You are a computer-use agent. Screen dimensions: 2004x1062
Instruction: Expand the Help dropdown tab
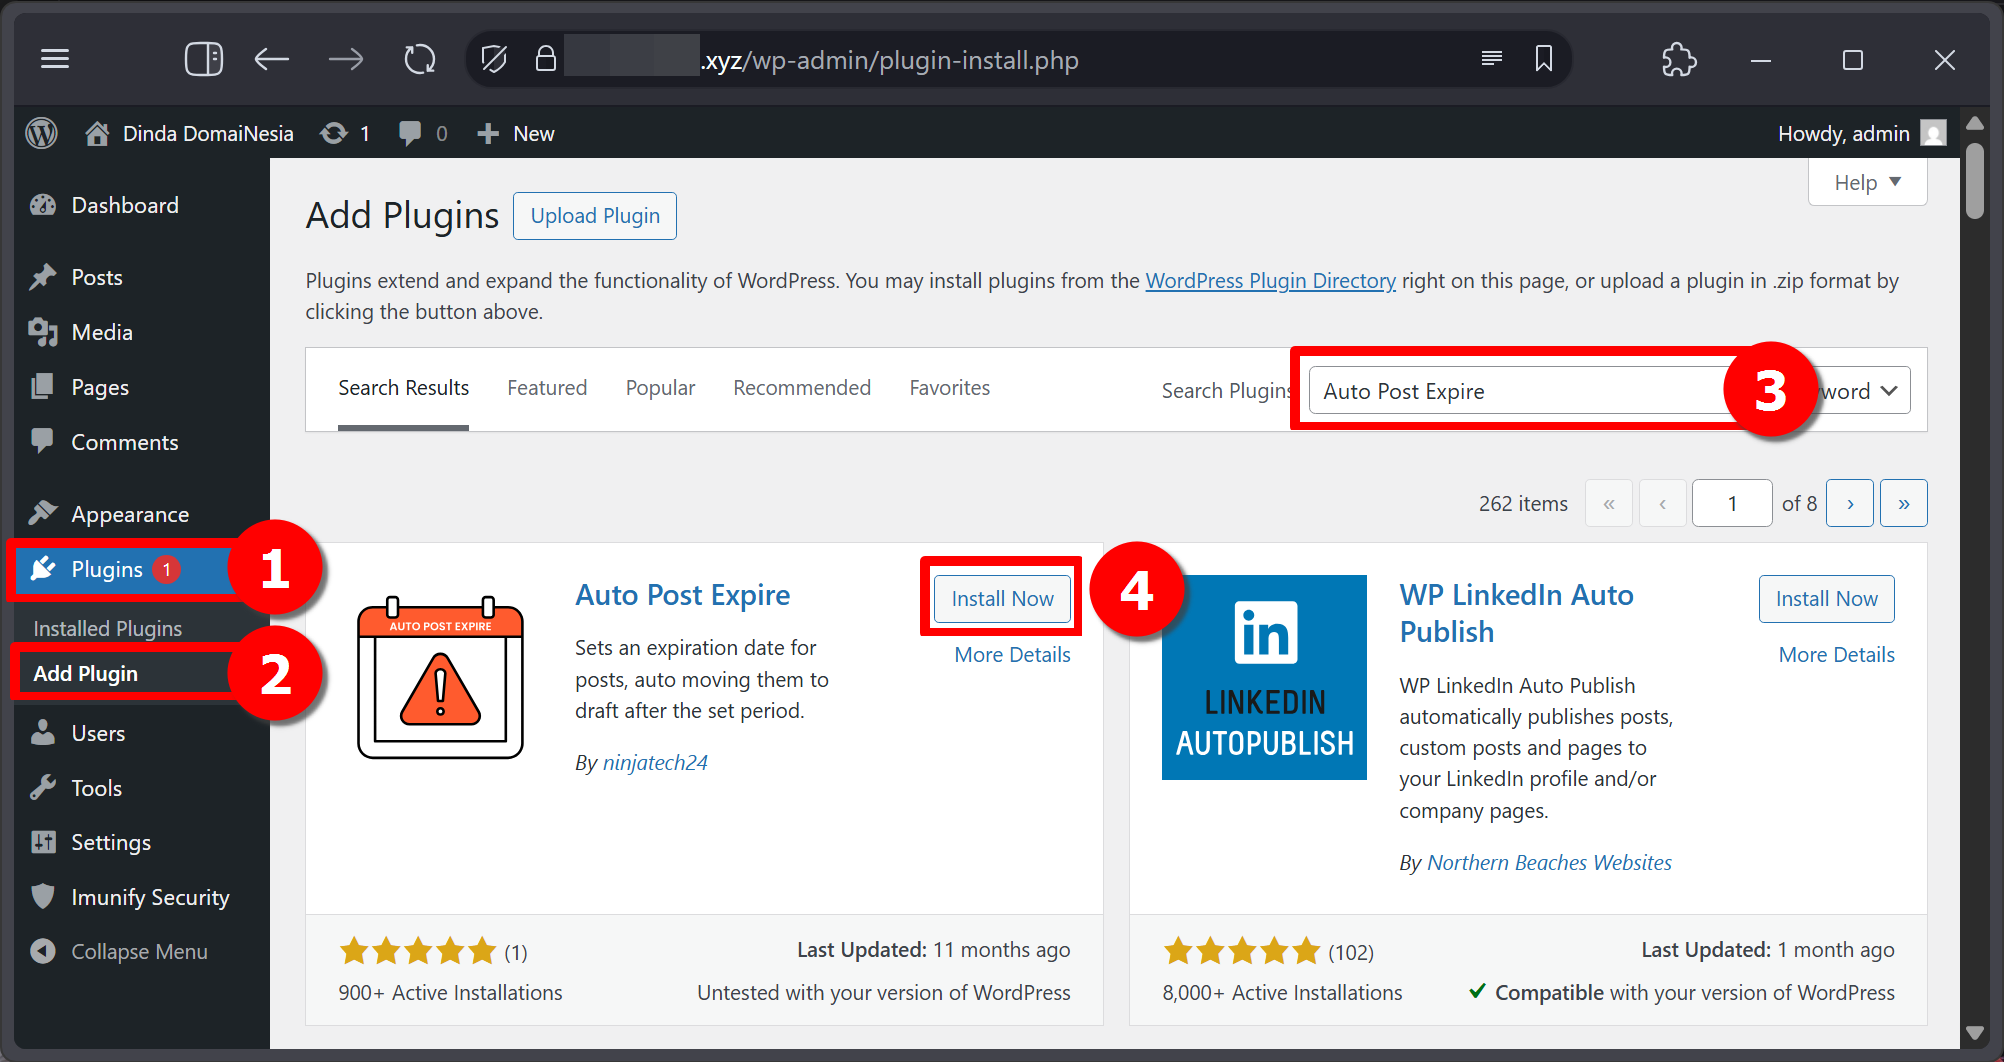1867,183
